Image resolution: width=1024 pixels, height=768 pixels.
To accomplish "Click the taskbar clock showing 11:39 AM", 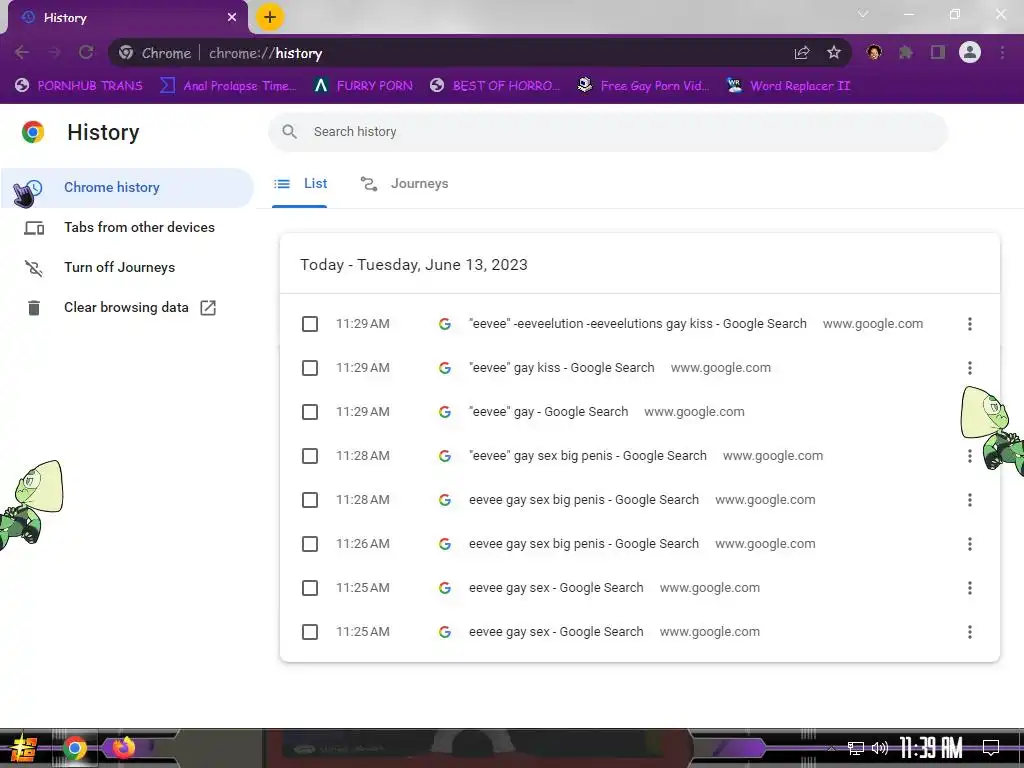I will click(931, 748).
